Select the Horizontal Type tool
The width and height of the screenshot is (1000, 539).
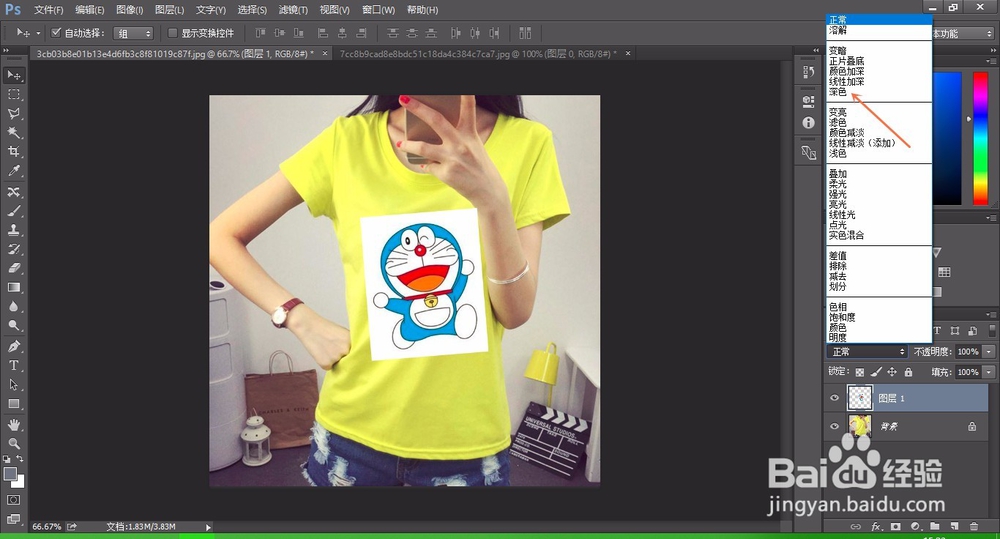coord(13,365)
